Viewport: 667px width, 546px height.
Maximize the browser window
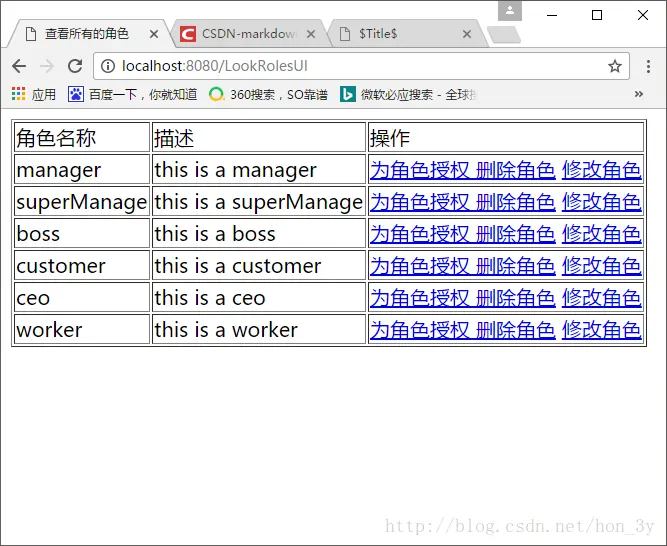[x=597, y=15]
